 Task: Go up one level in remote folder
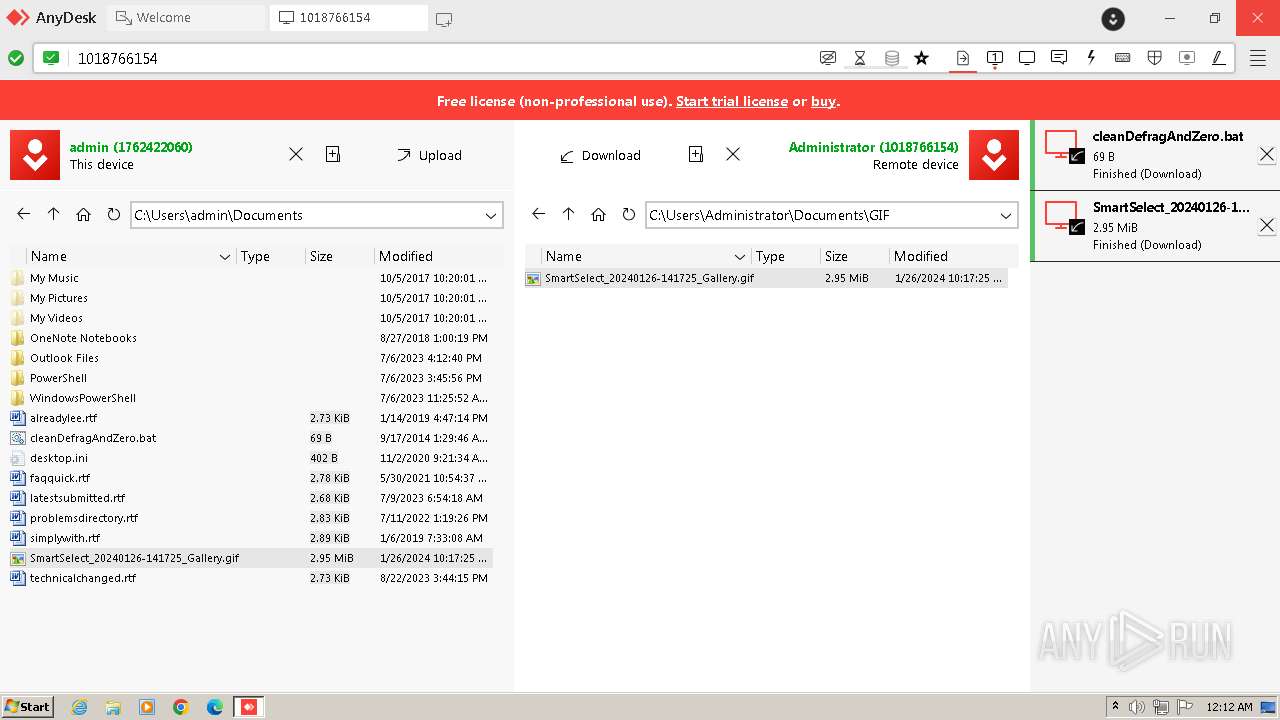tap(569, 214)
